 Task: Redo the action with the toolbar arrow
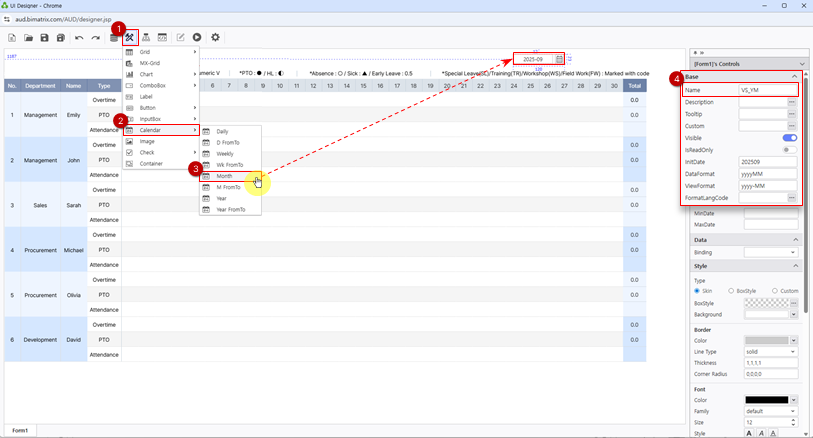[x=95, y=37]
